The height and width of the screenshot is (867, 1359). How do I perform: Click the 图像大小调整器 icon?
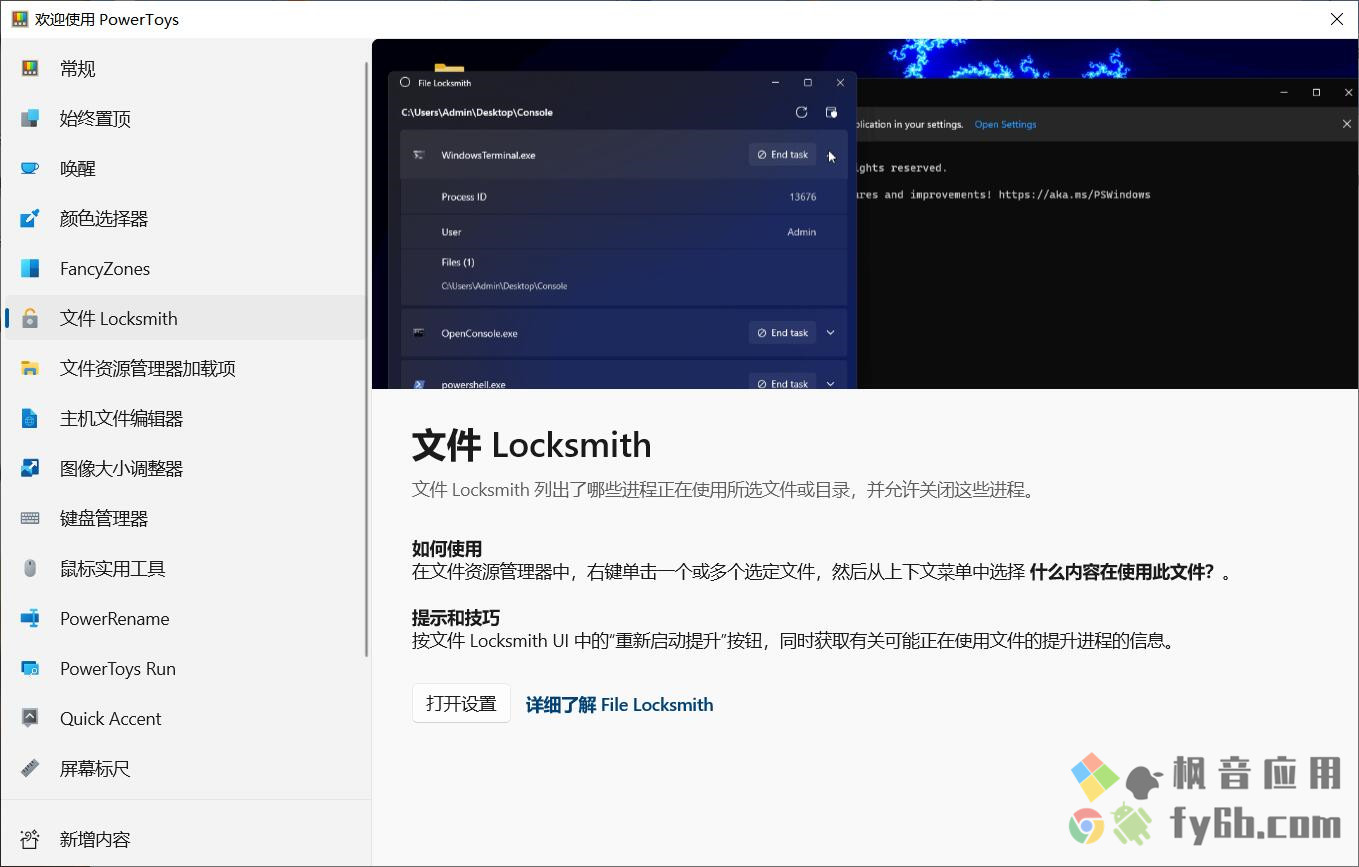pyautogui.click(x=30, y=469)
